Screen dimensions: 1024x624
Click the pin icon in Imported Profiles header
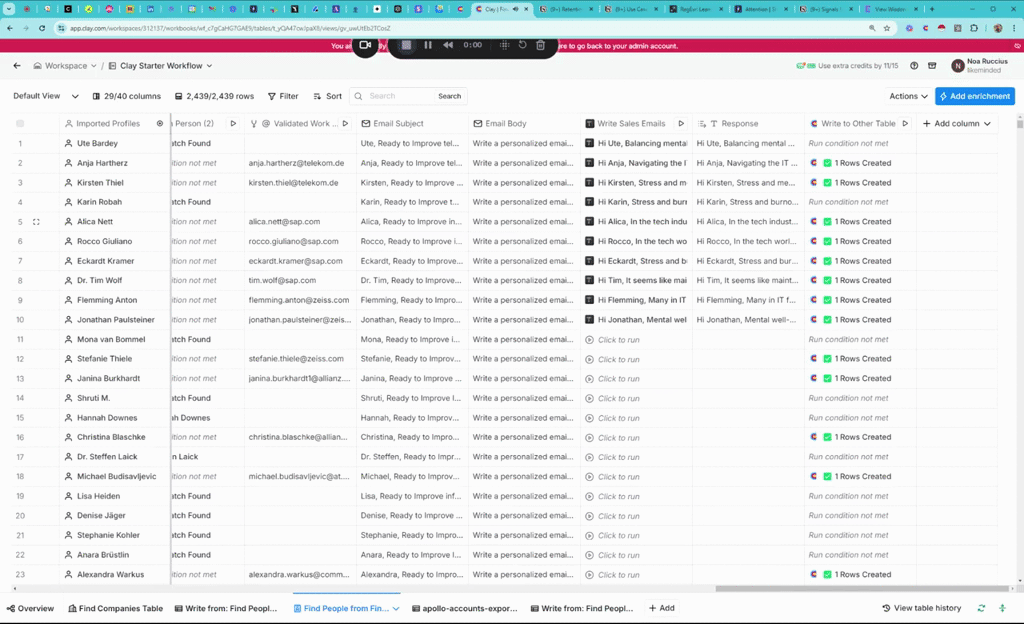coord(159,124)
